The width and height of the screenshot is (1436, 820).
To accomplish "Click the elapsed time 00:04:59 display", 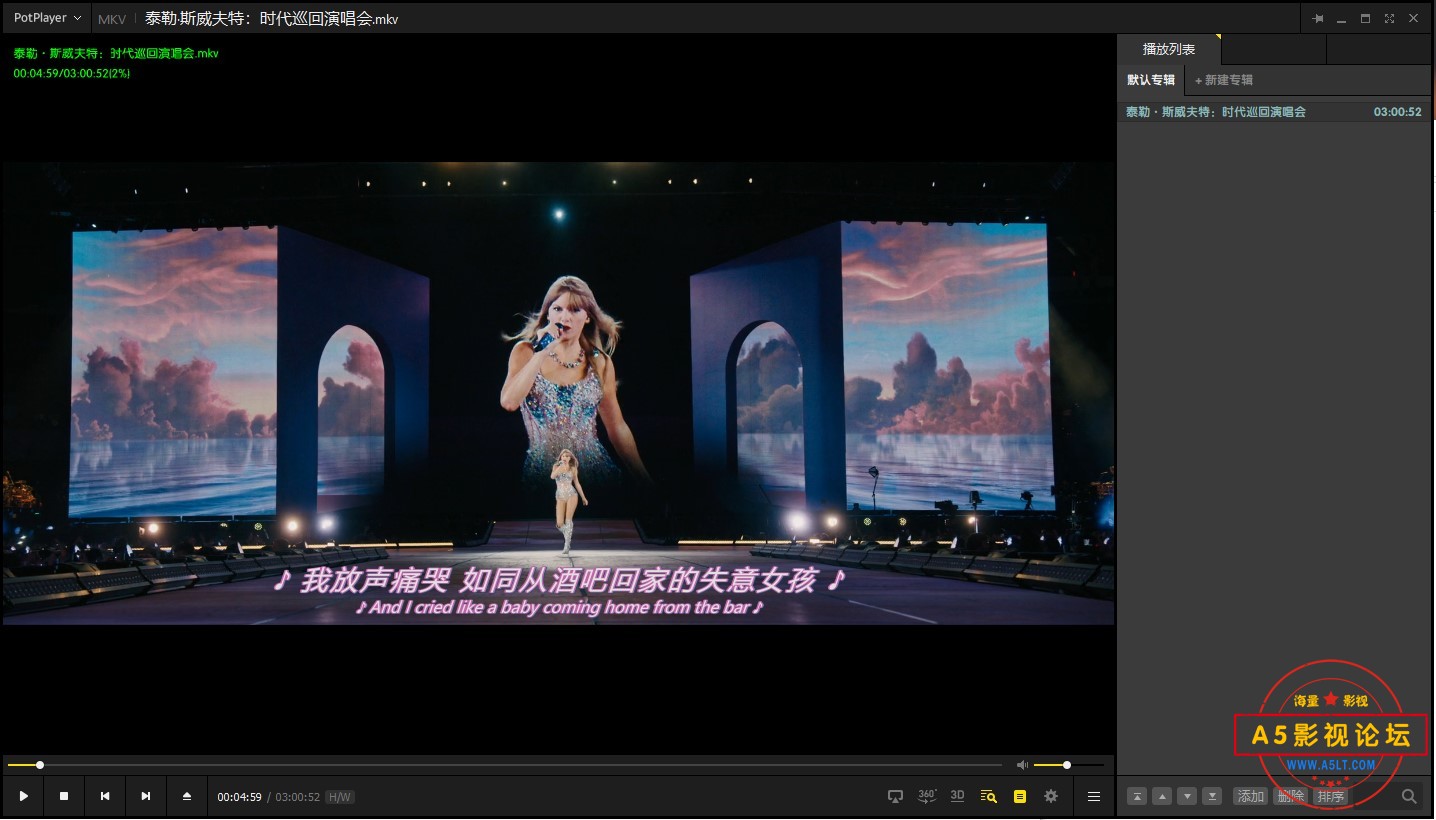I will (239, 797).
